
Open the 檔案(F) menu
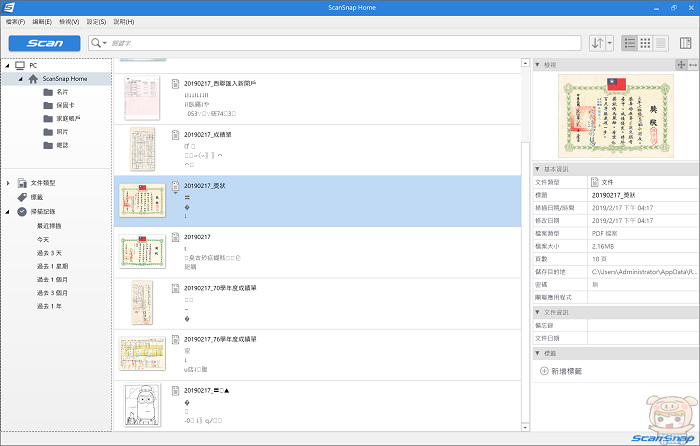tap(15, 21)
